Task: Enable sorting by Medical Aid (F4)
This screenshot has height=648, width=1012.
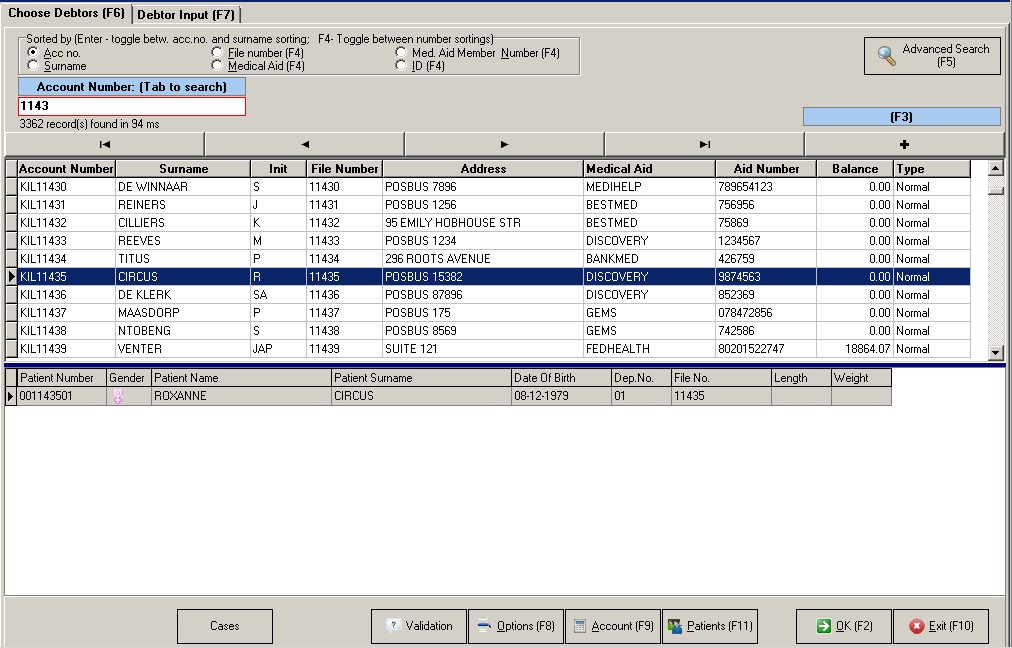Action: tap(217, 65)
